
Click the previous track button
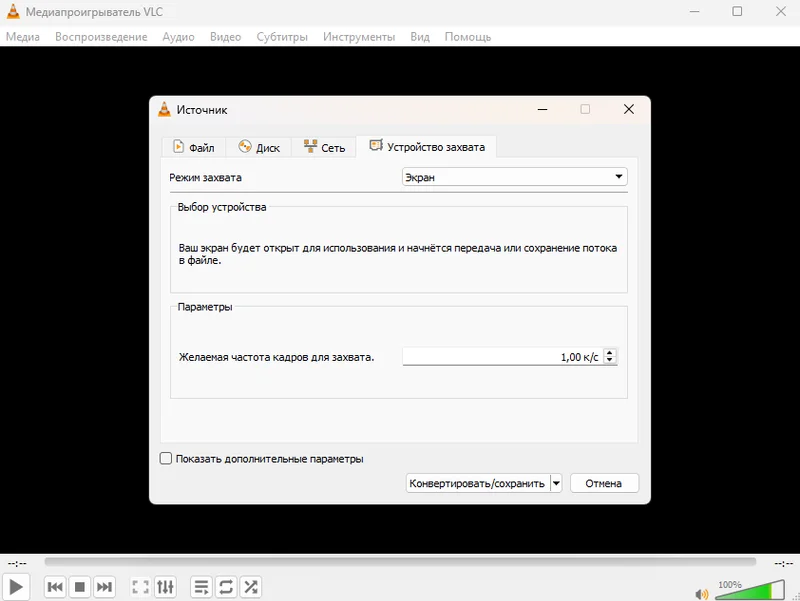55,587
